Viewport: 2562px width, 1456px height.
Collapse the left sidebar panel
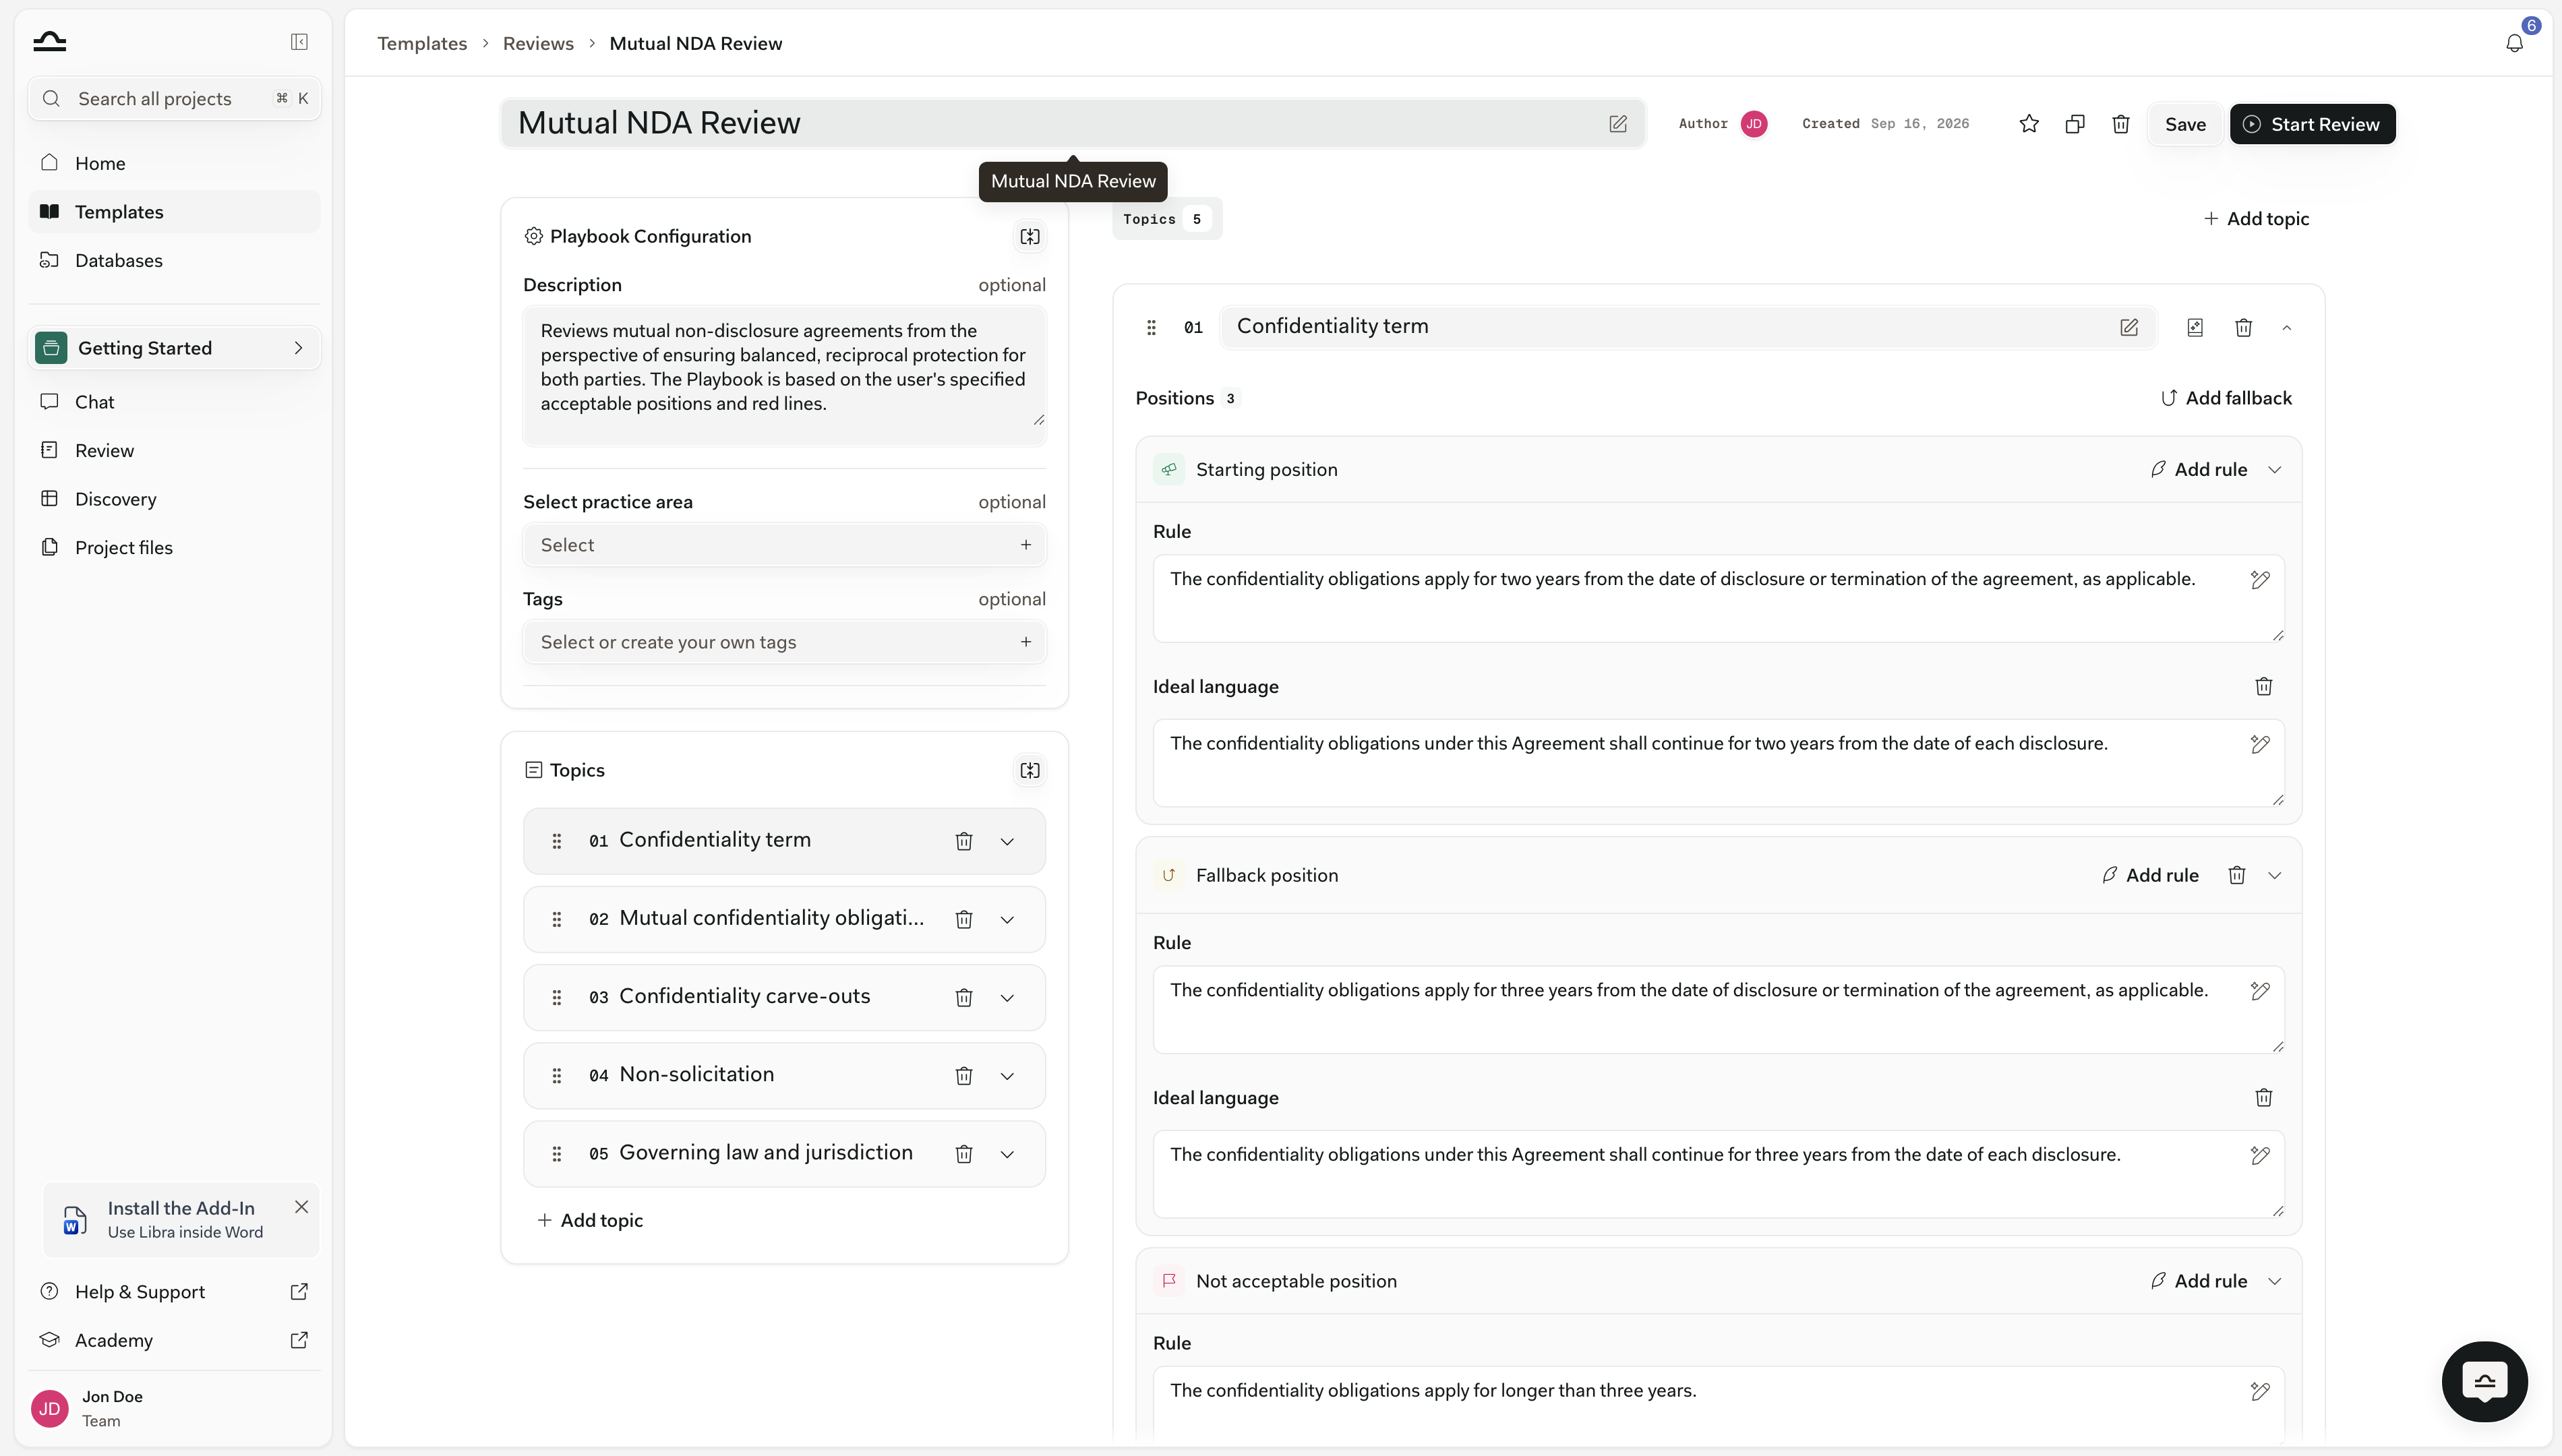pyautogui.click(x=299, y=42)
